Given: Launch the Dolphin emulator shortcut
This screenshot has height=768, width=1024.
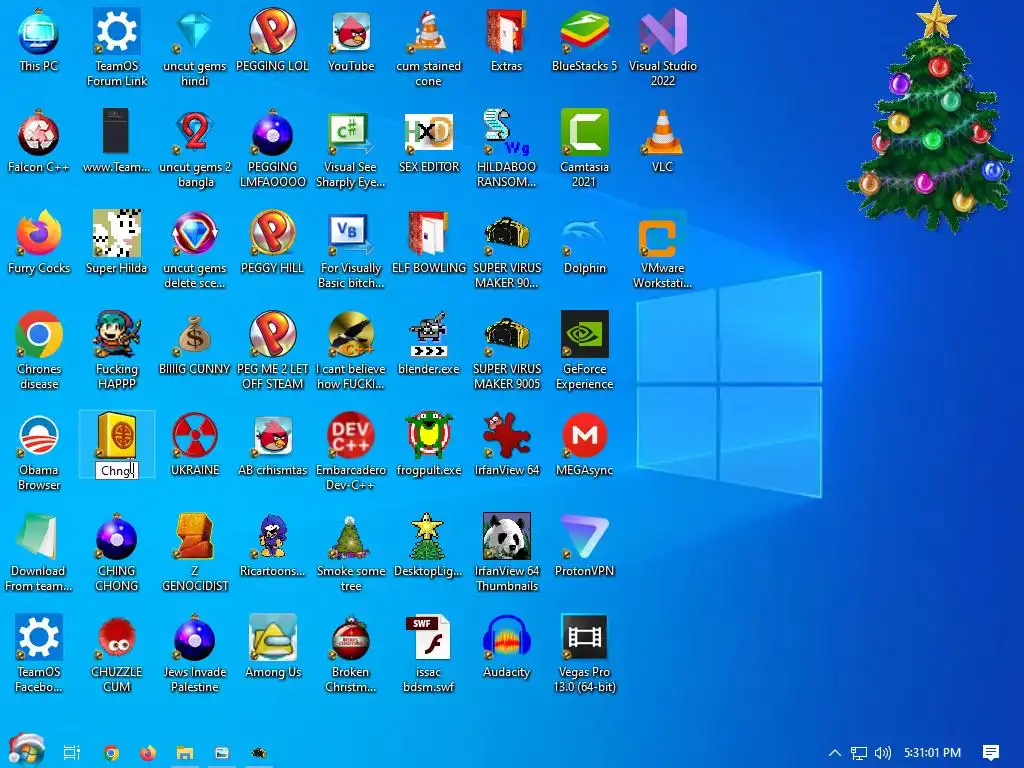Looking at the screenshot, I should click(x=584, y=242).
